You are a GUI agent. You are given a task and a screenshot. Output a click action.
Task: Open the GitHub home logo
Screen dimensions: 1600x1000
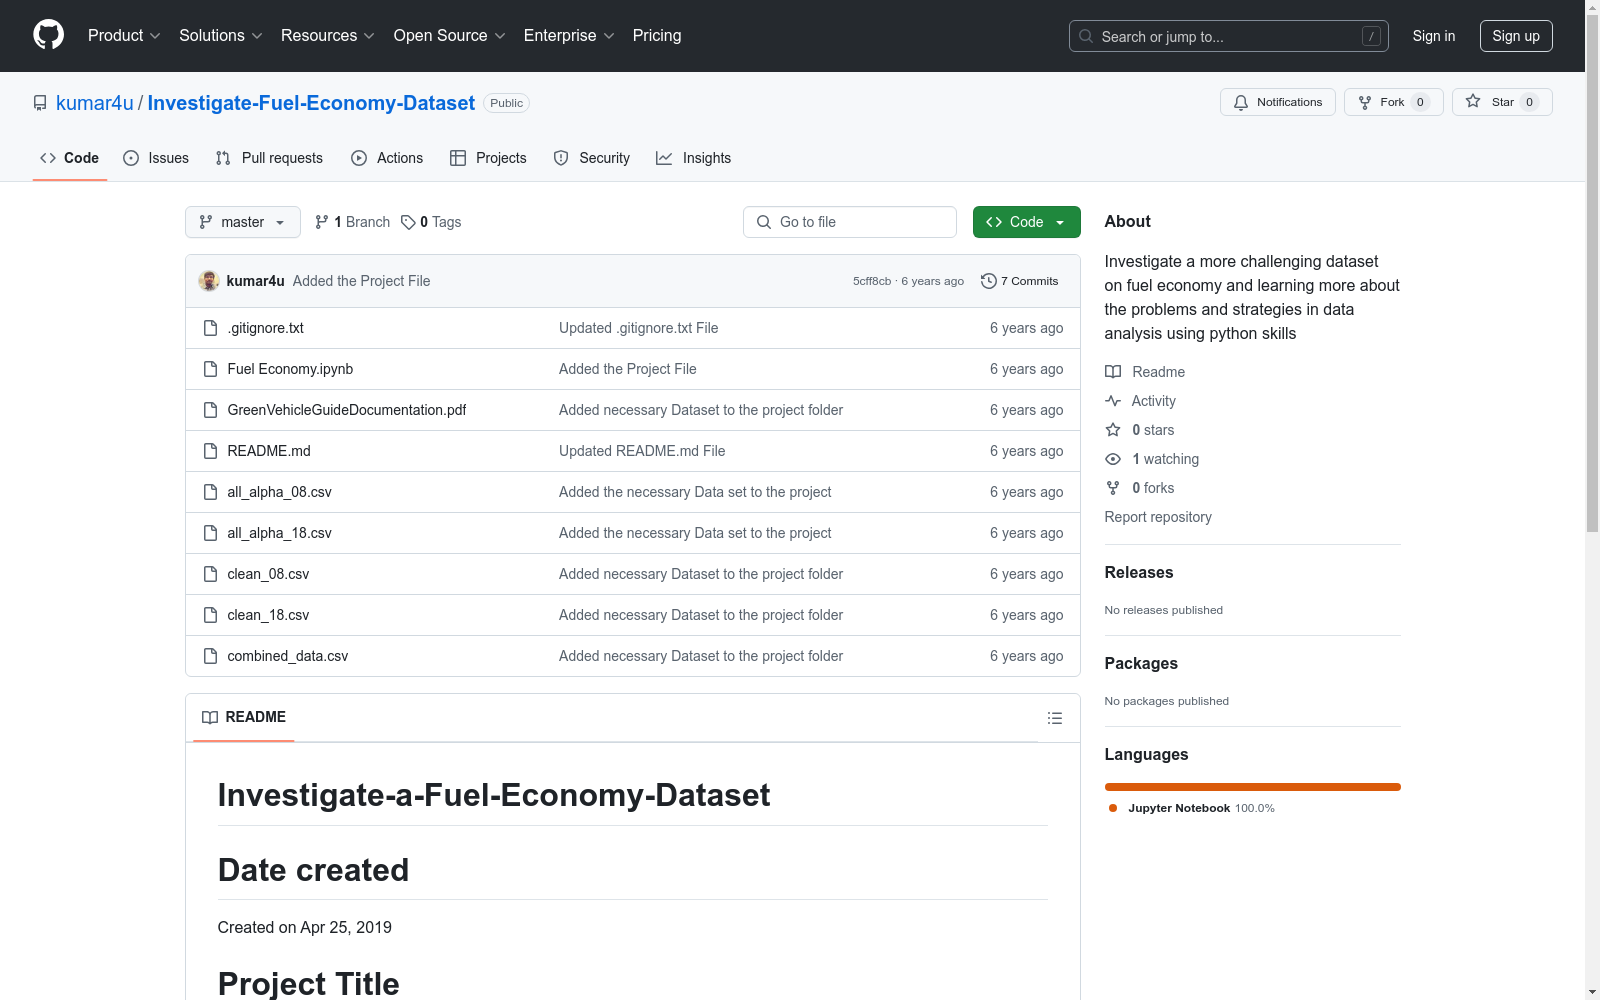[48, 35]
